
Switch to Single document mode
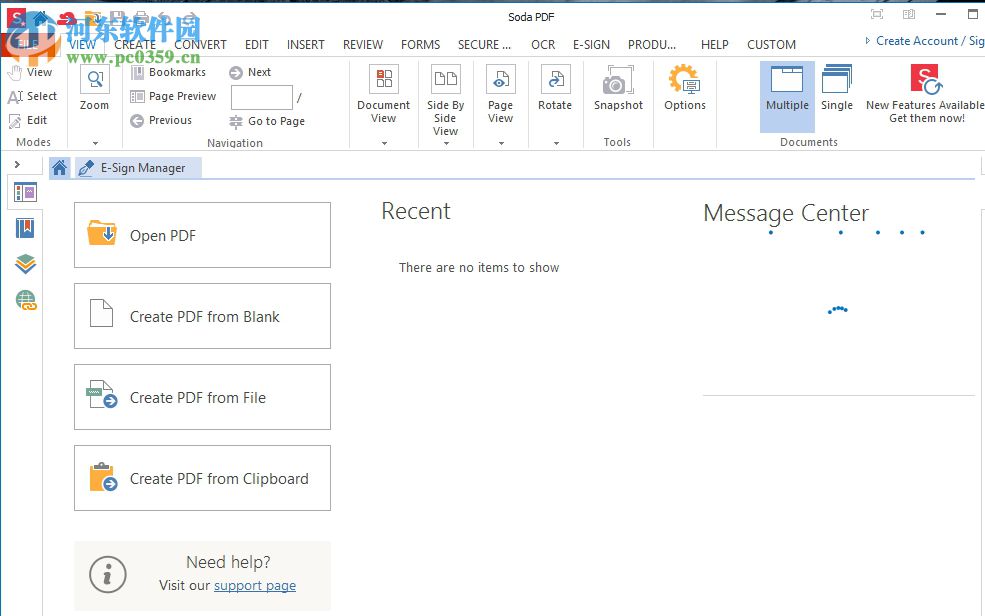(837, 88)
